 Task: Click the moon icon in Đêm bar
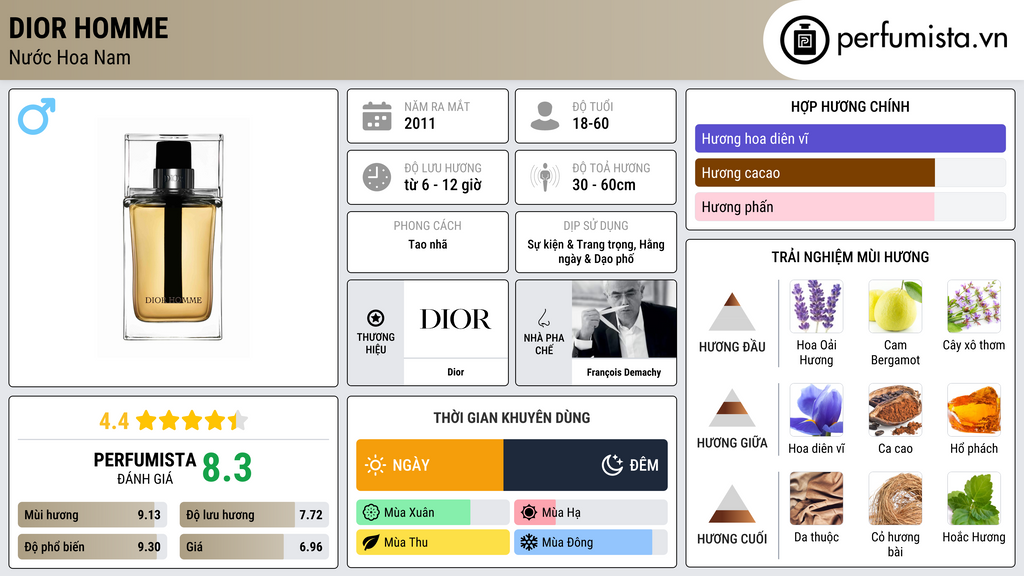pos(613,465)
